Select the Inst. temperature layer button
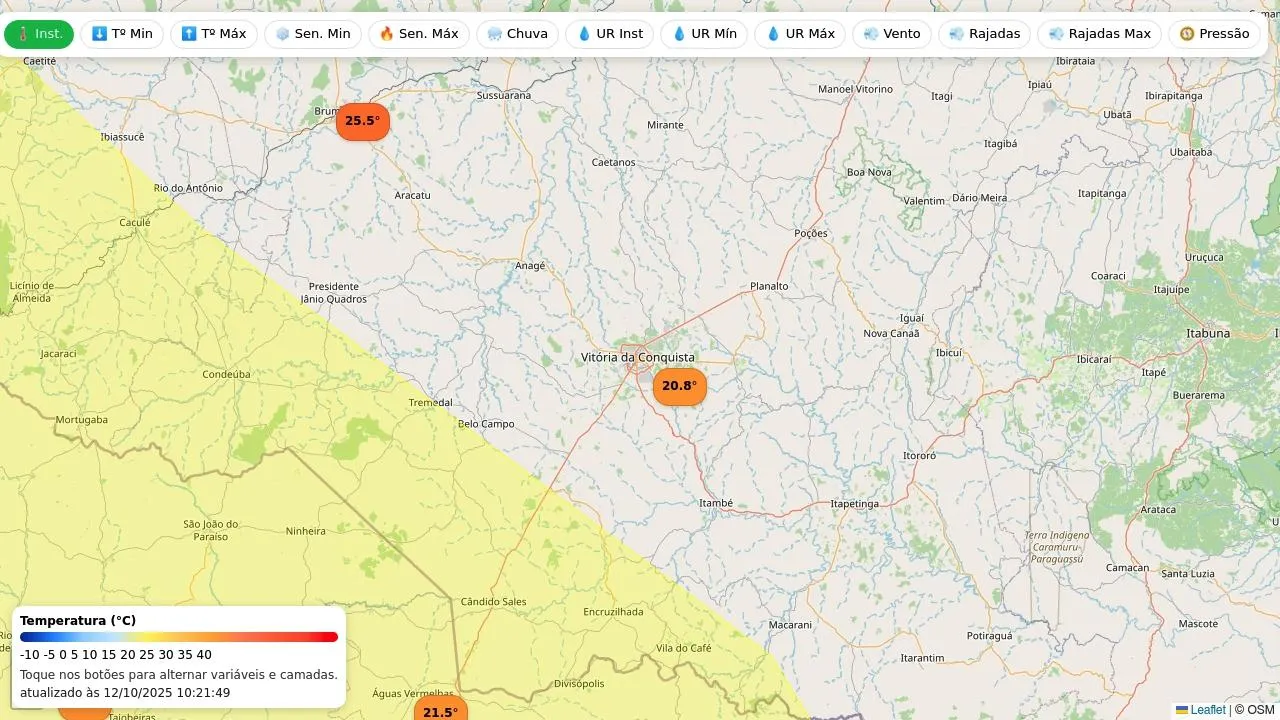1280x720 pixels. coord(39,34)
